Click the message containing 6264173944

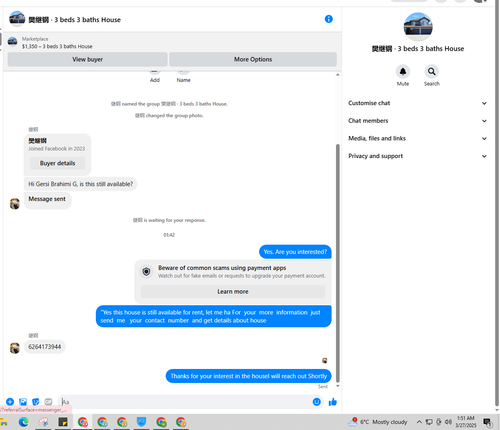coord(45,347)
